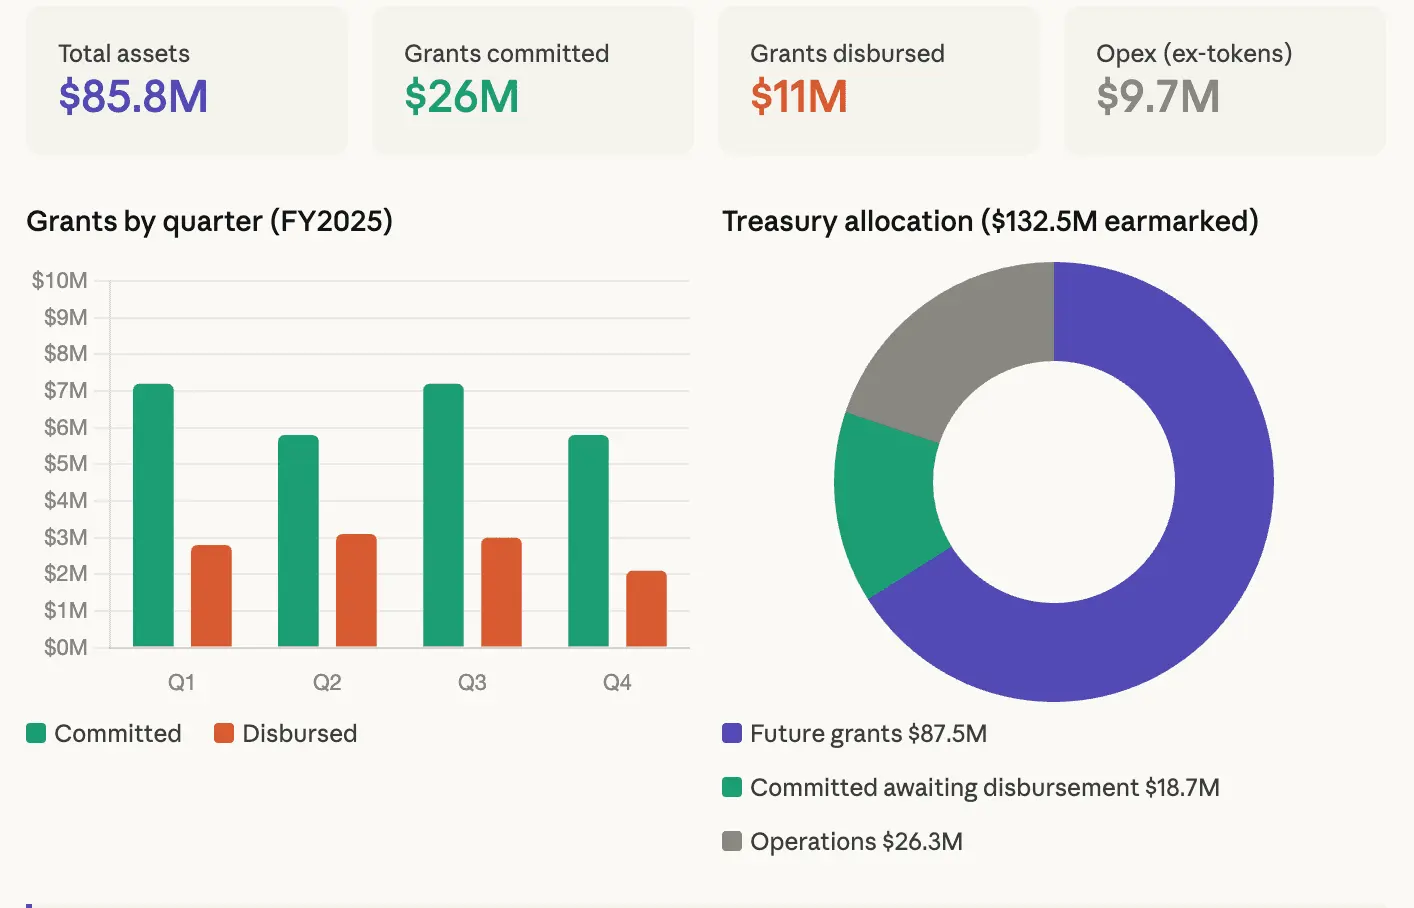1414x908 pixels.
Task: Click the green Committed legend square
Action: [36, 733]
